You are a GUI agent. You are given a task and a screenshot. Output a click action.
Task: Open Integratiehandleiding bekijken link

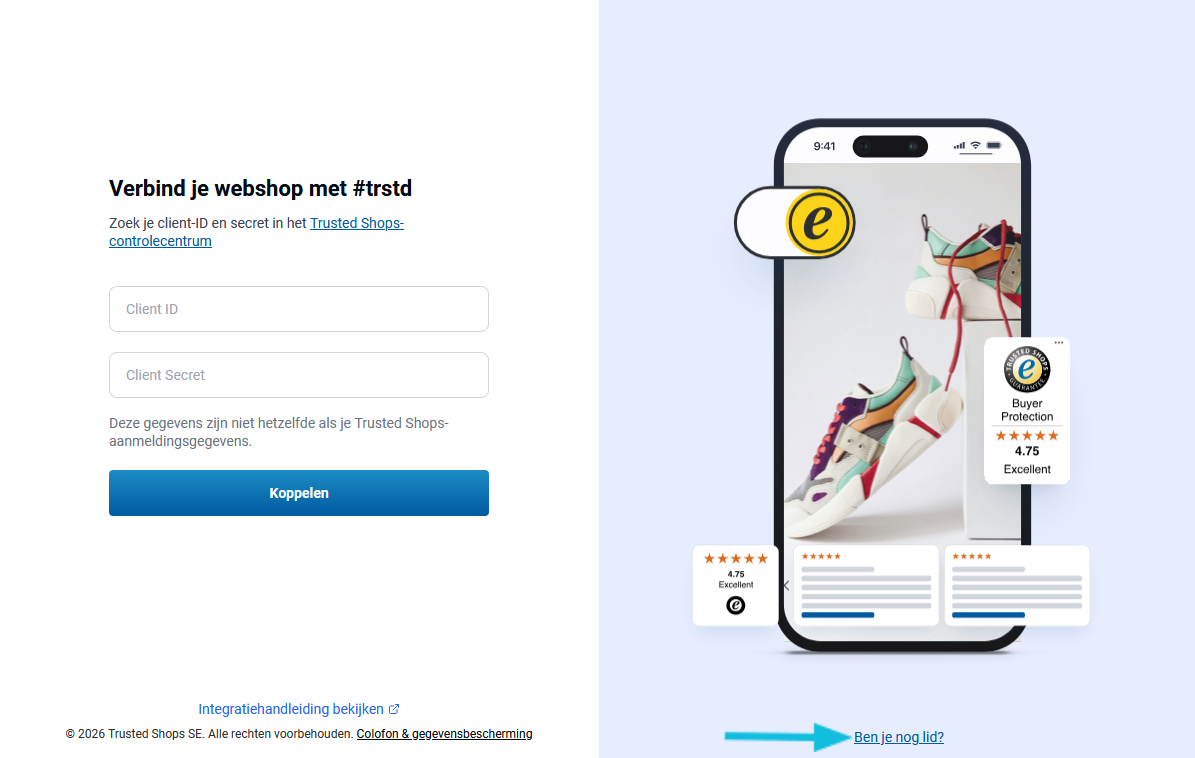tap(291, 709)
